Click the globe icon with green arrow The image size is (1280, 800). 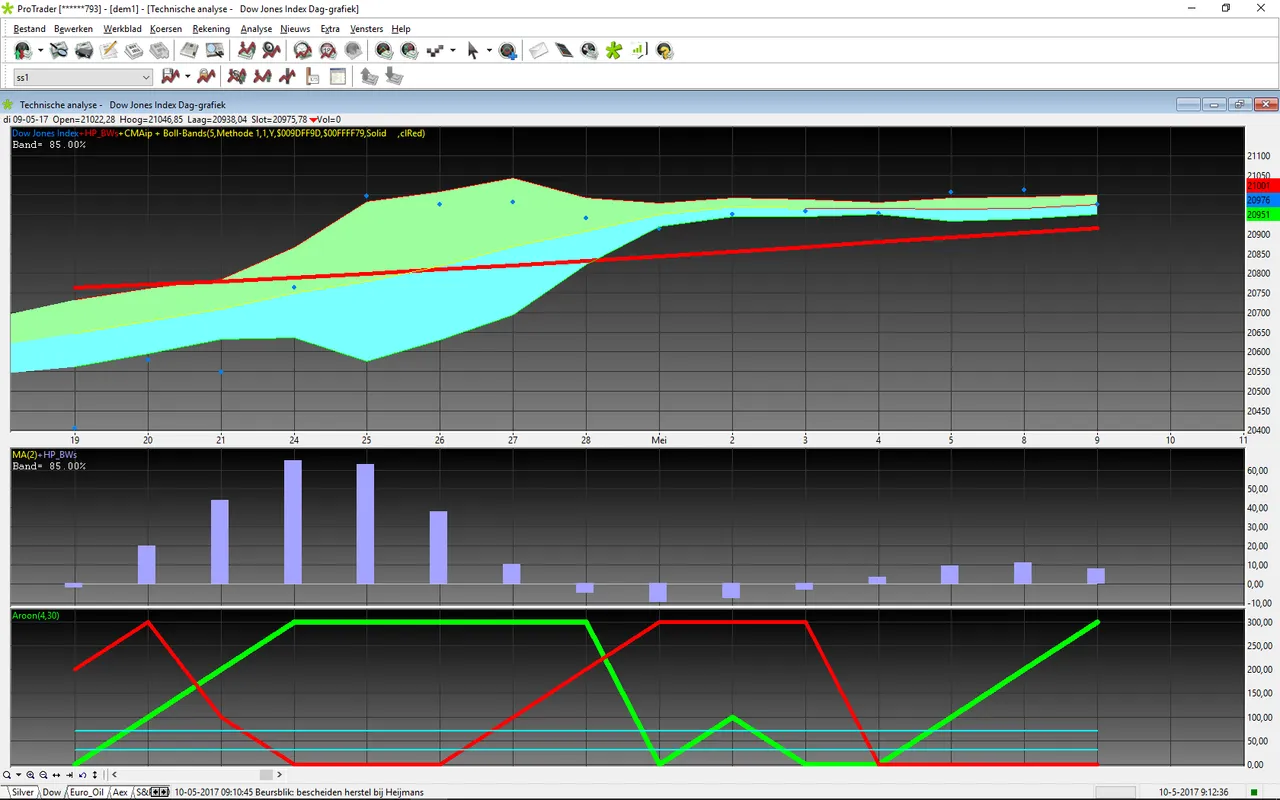(23, 50)
